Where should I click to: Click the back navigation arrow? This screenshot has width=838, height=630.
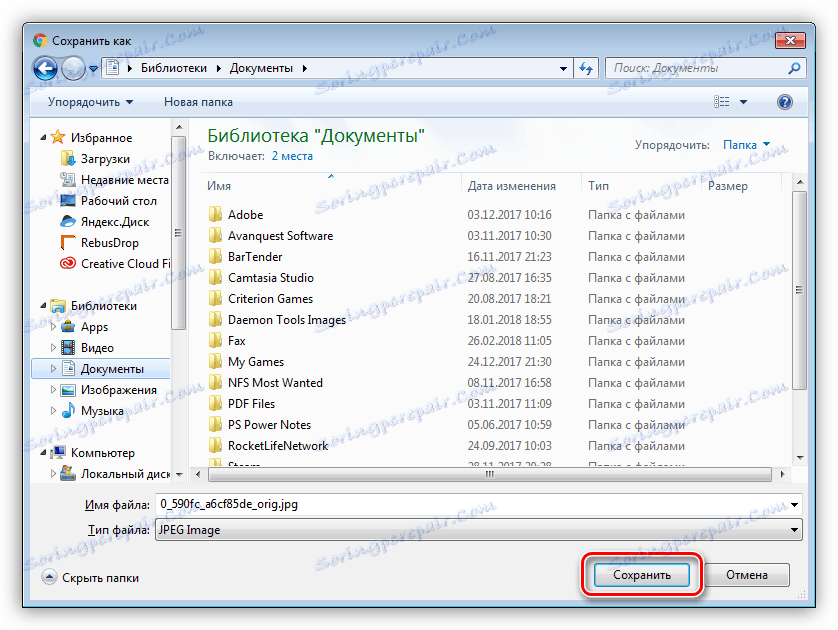[x=45, y=68]
